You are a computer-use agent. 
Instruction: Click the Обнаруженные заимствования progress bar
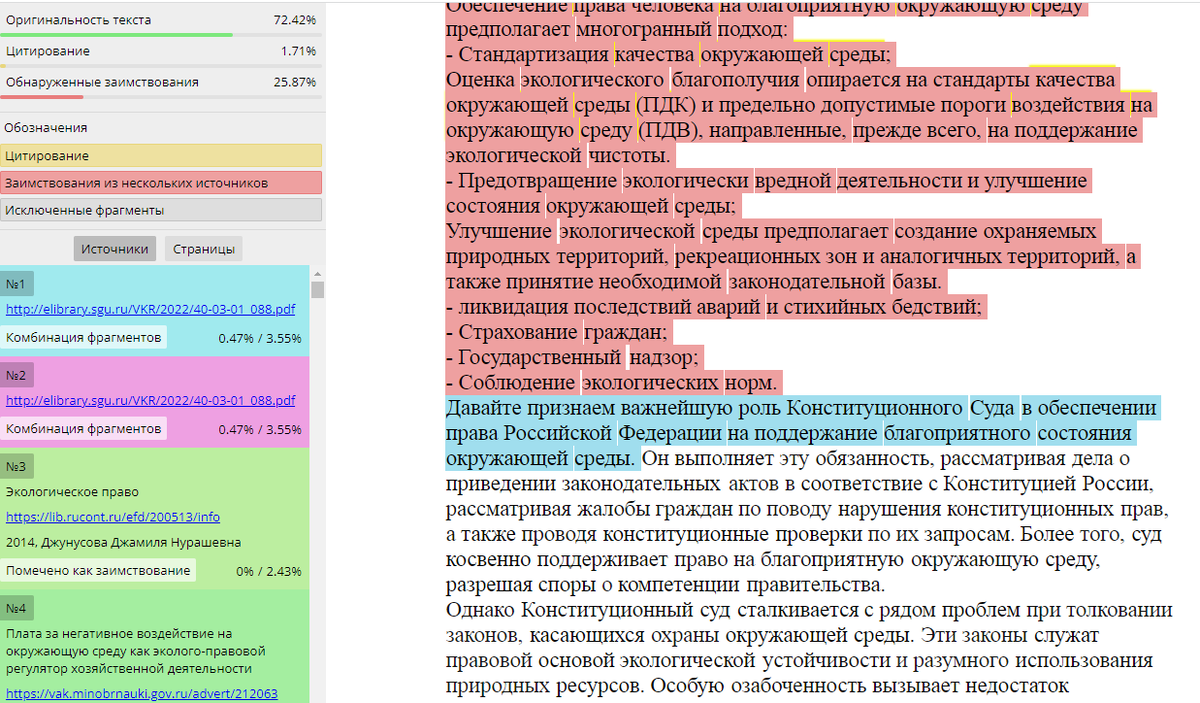[161, 97]
